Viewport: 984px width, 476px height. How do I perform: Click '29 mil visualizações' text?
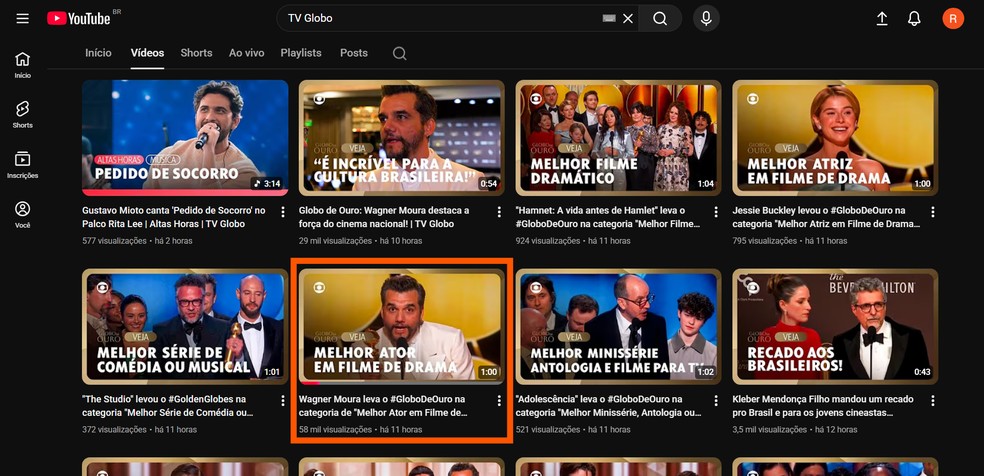335,241
